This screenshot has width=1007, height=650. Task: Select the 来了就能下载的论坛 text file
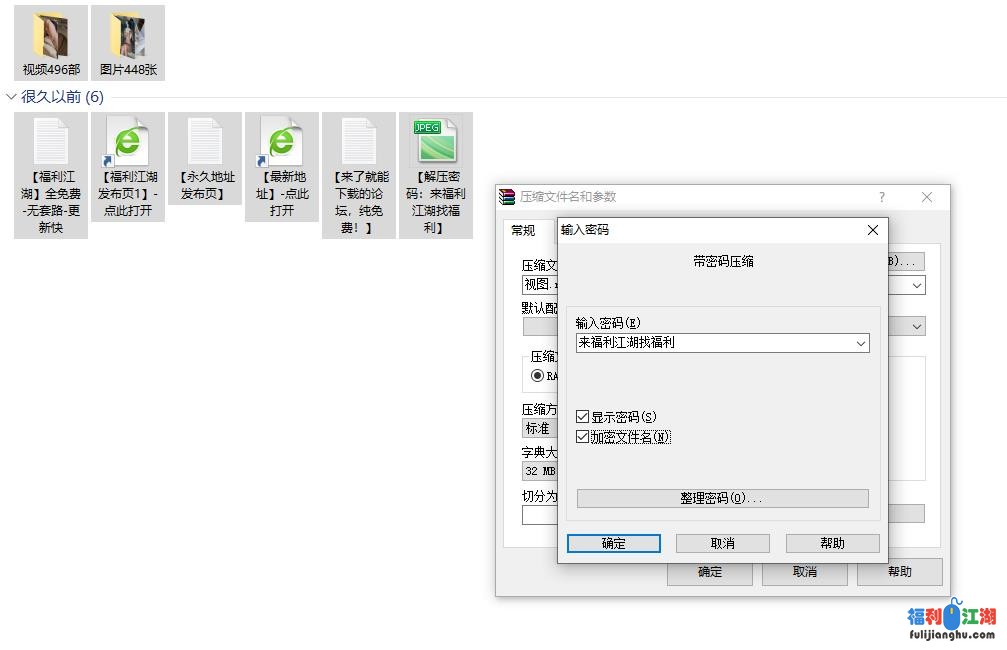(x=359, y=142)
